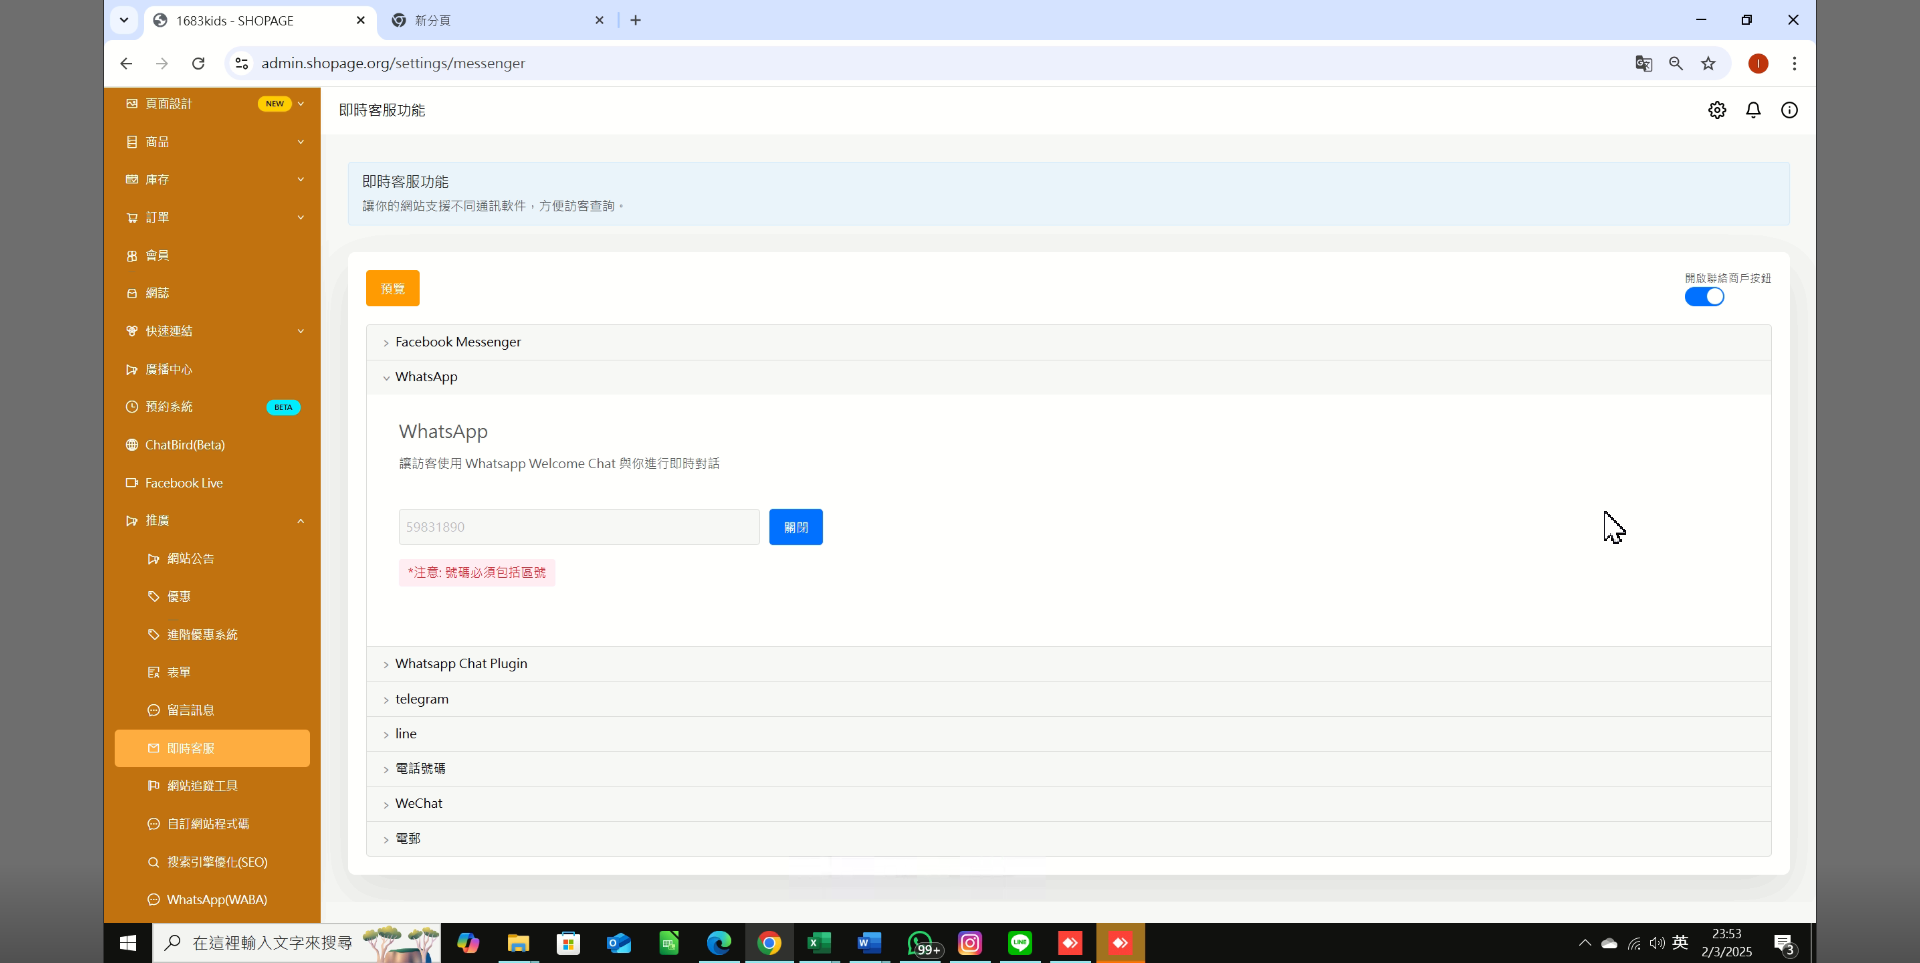The height and width of the screenshot is (963, 1920).
Task: Open LINE from the taskbar
Action: (1020, 943)
